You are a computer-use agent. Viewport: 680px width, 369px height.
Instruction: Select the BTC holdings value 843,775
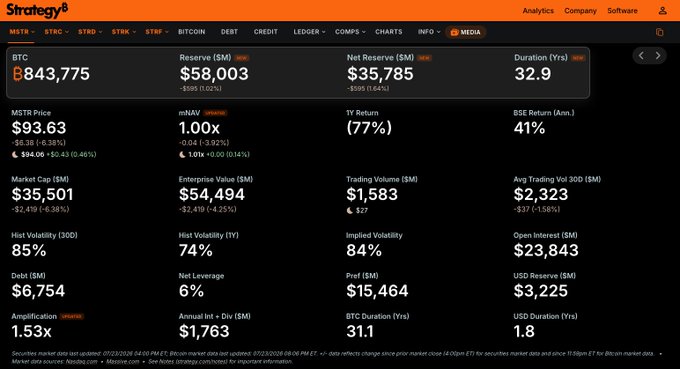pos(56,74)
